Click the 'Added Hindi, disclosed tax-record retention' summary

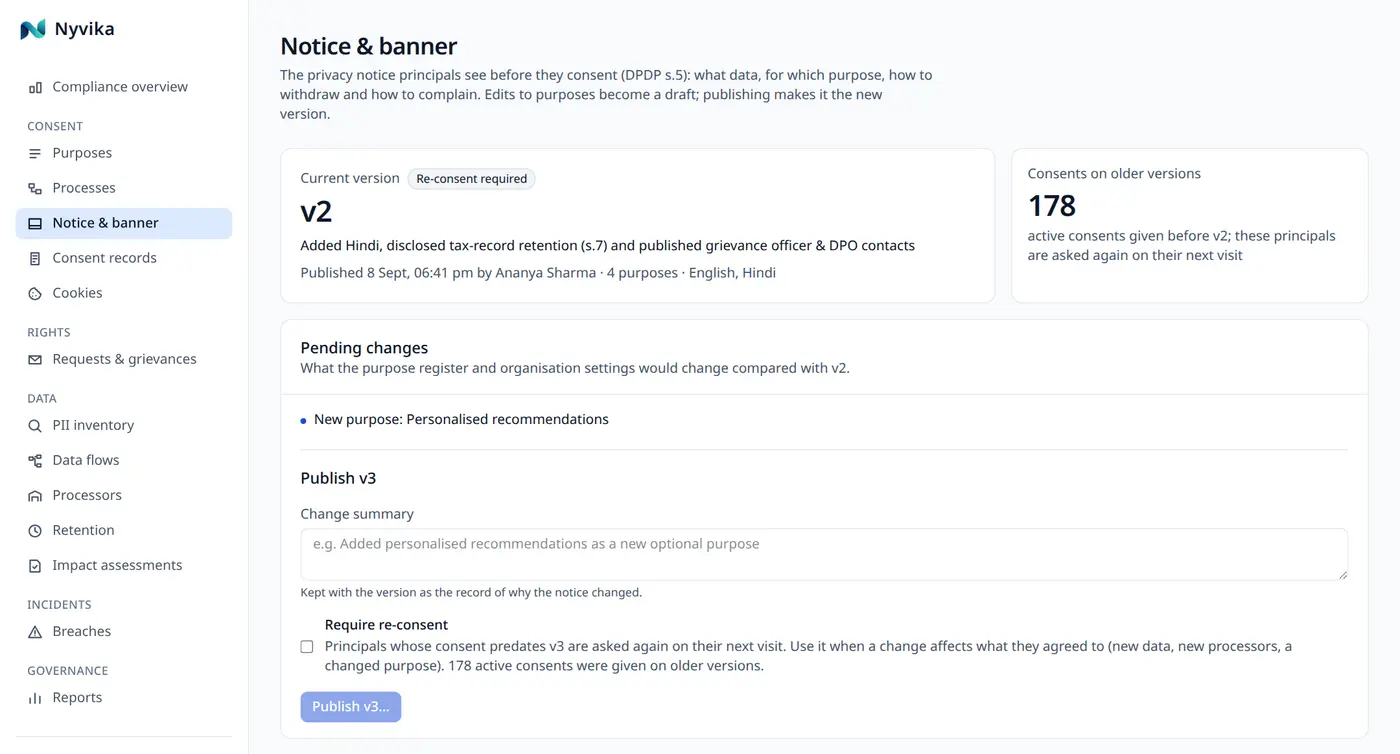point(608,245)
